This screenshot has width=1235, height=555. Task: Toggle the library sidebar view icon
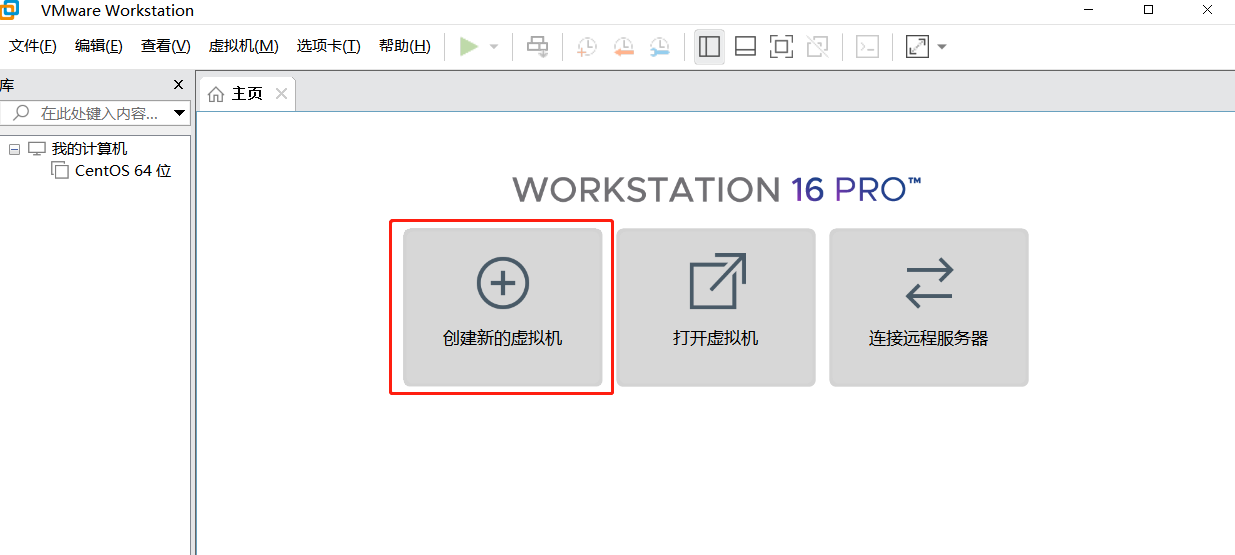tap(709, 46)
